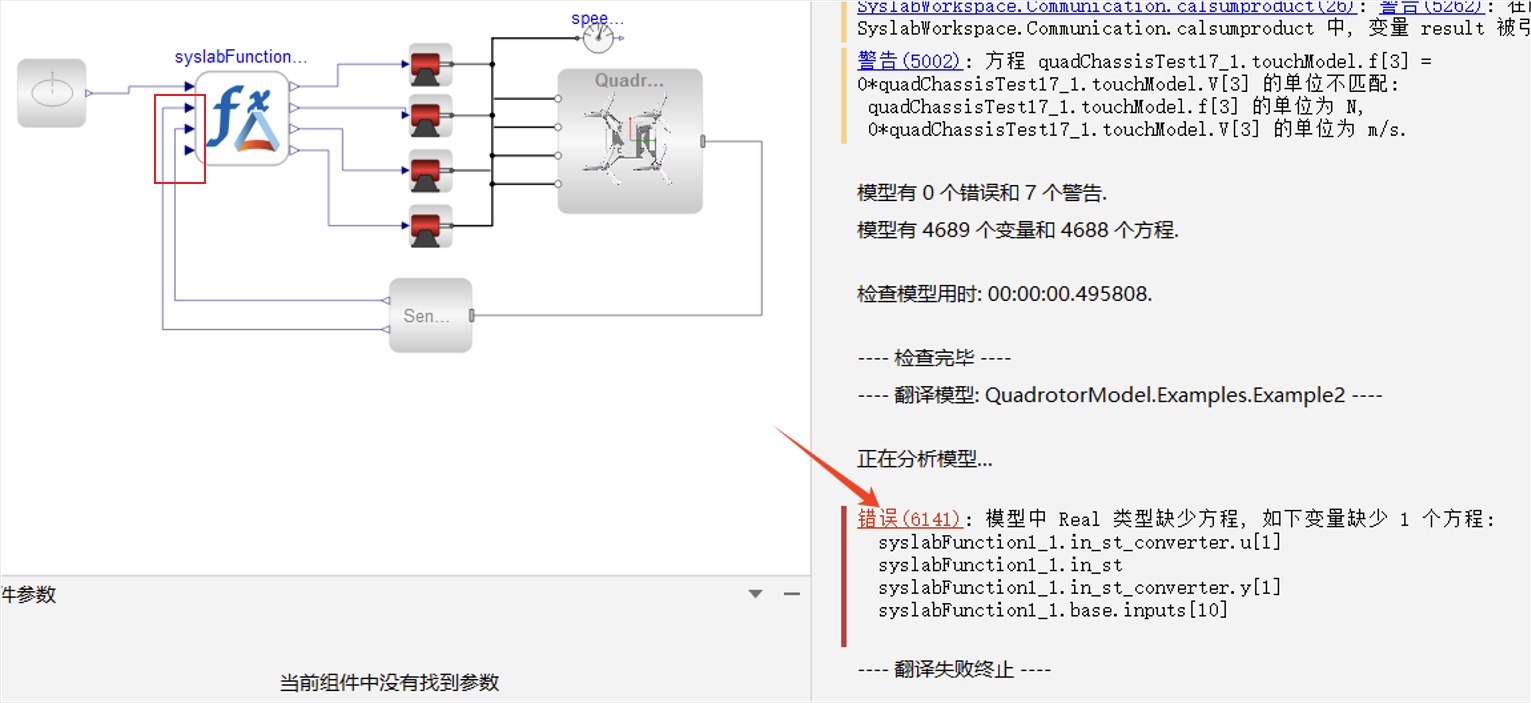This screenshot has width=1531, height=703.
Task: Select the Sen... sensor block
Action: click(x=430, y=315)
